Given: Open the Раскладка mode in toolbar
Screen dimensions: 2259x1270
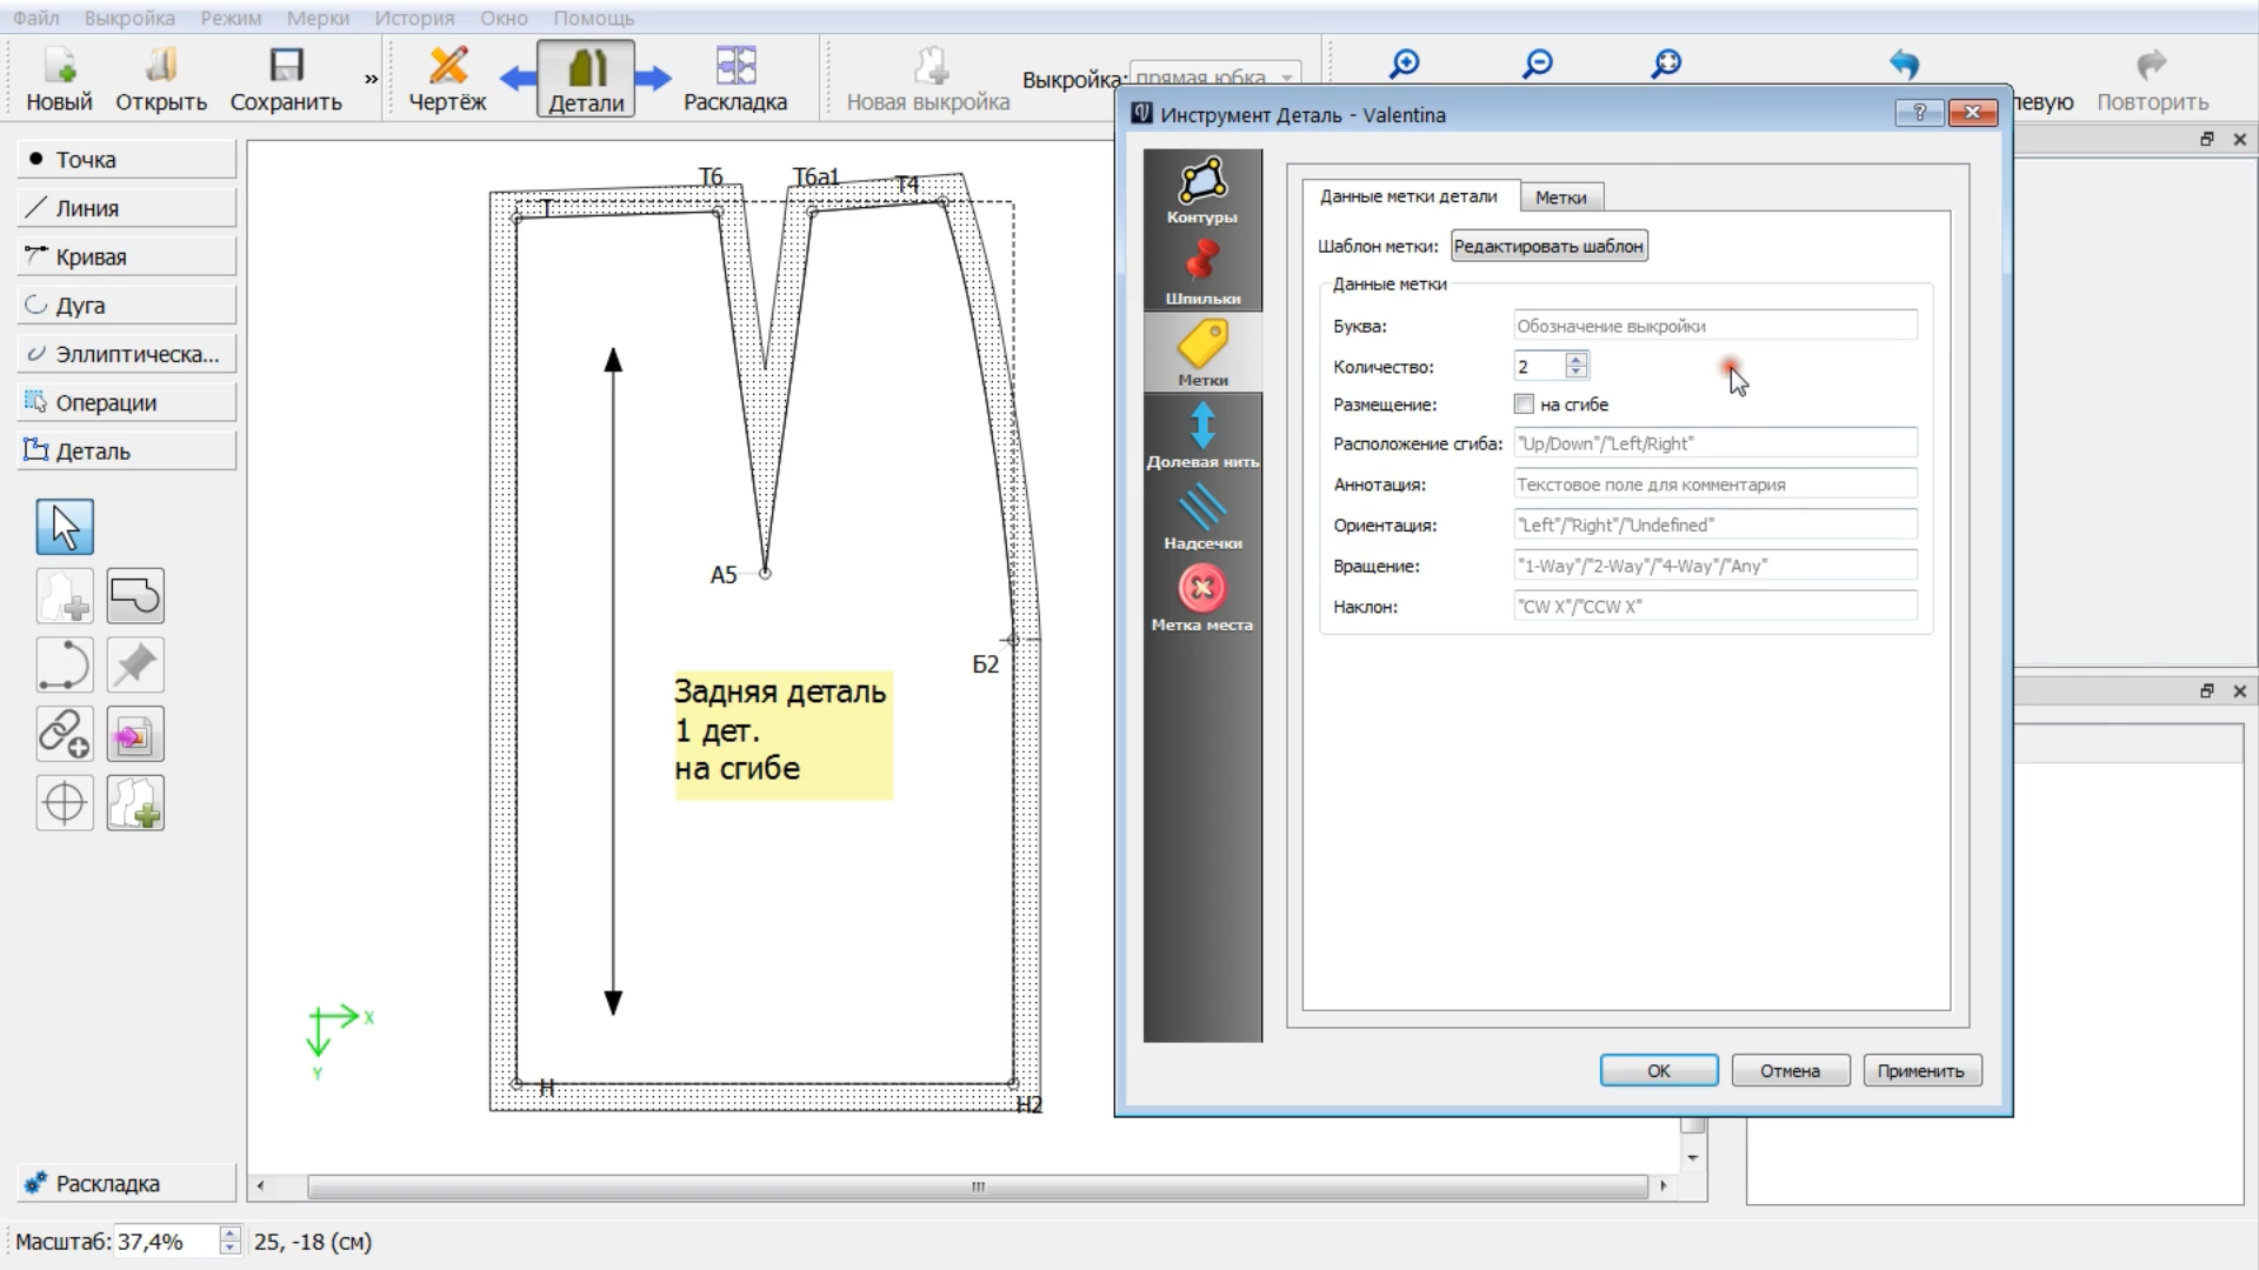Looking at the screenshot, I should [x=735, y=79].
